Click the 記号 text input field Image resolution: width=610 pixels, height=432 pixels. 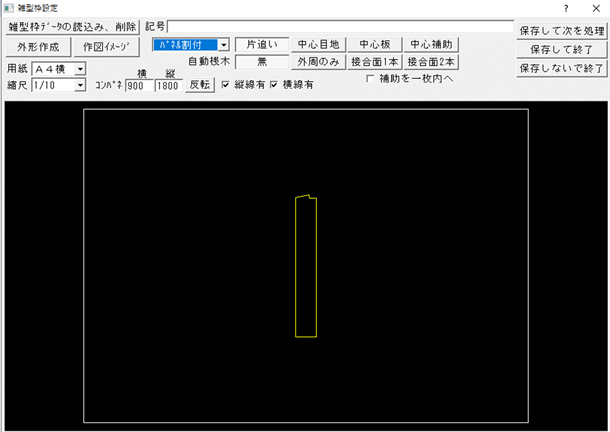pos(340,26)
